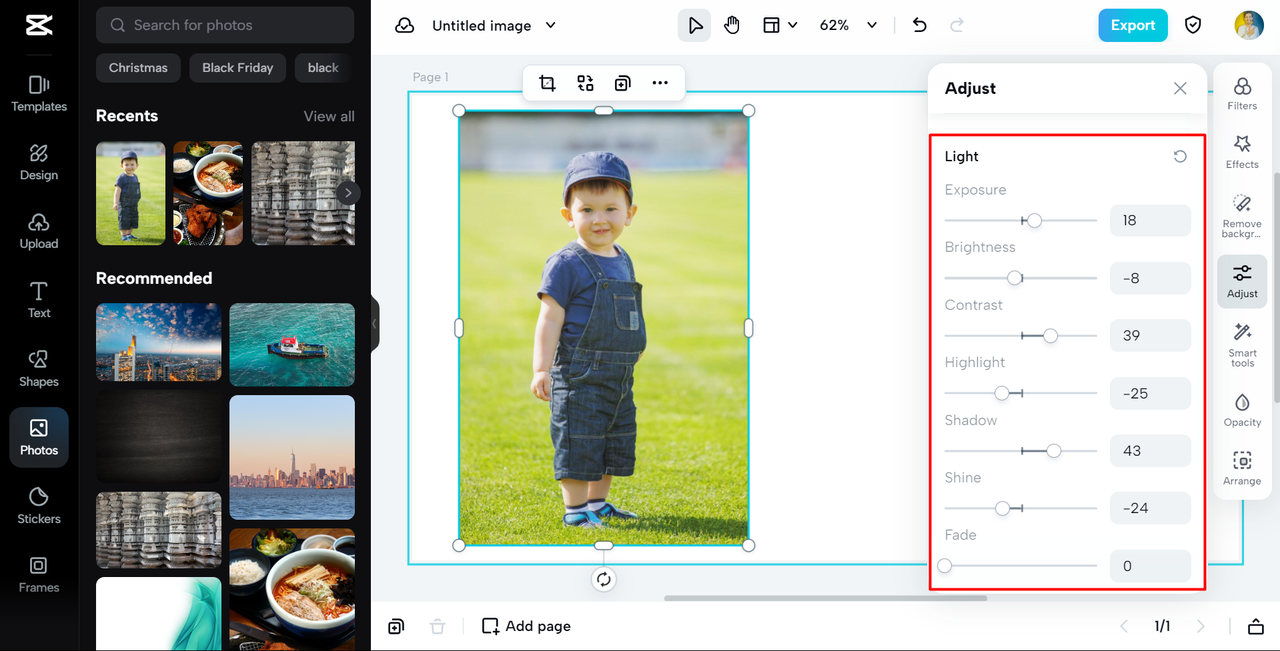The height and width of the screenshot is (651, 1280).
Task: Click View all recents link
Action: [329, 116]
